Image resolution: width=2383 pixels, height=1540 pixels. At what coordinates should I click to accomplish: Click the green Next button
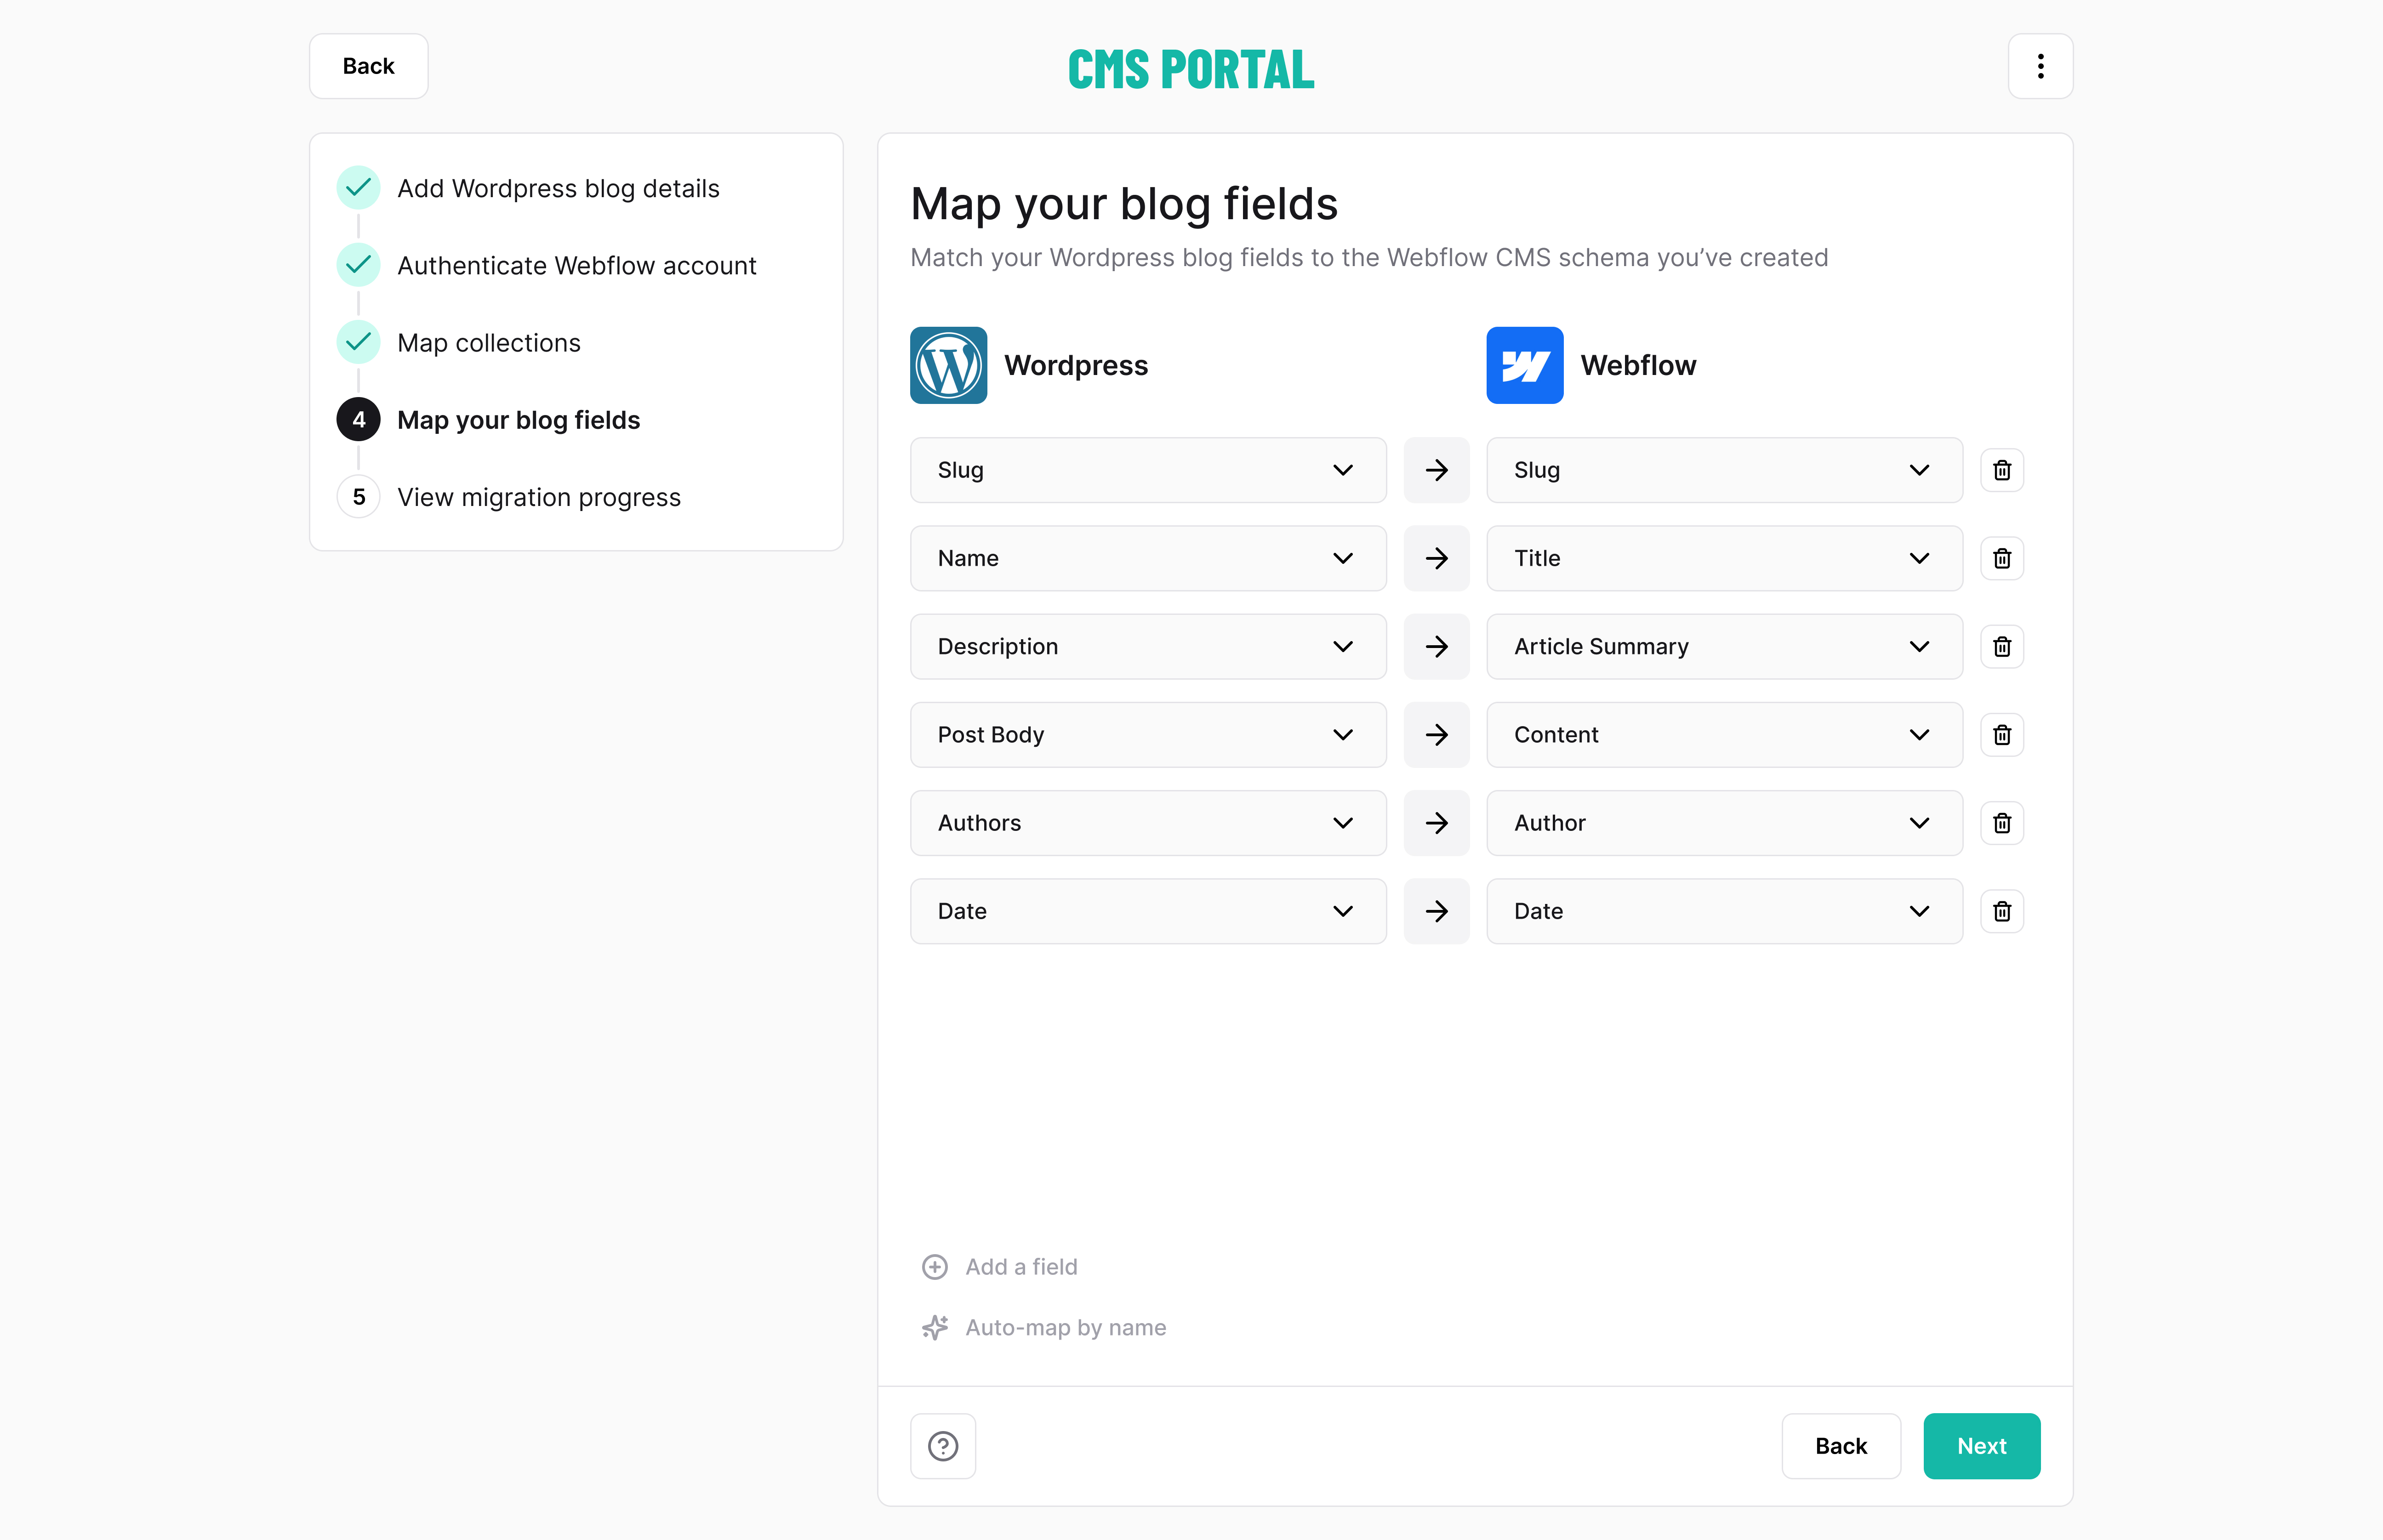(1980, 1446)
